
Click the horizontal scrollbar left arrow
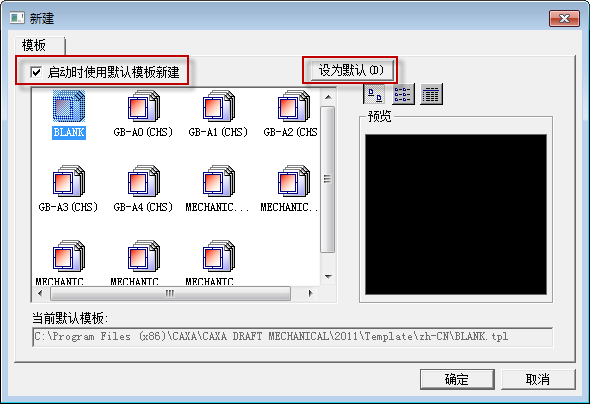tap(40, 293)
